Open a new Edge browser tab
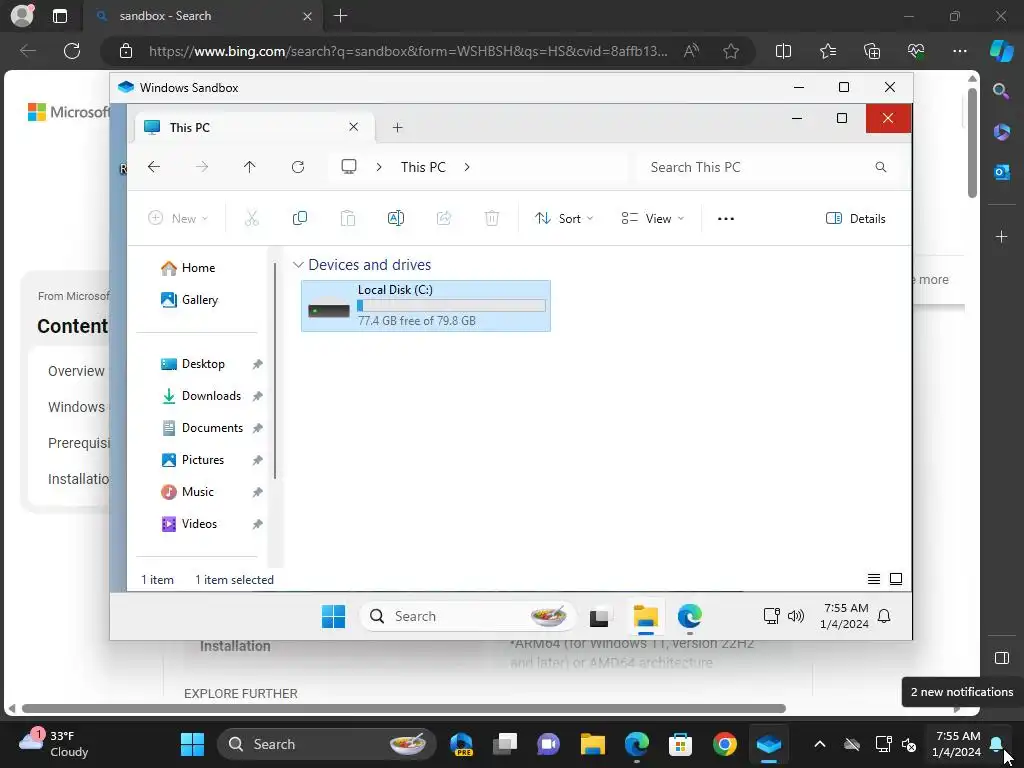The image size is (1024, 768). click(x=340, y=16)
